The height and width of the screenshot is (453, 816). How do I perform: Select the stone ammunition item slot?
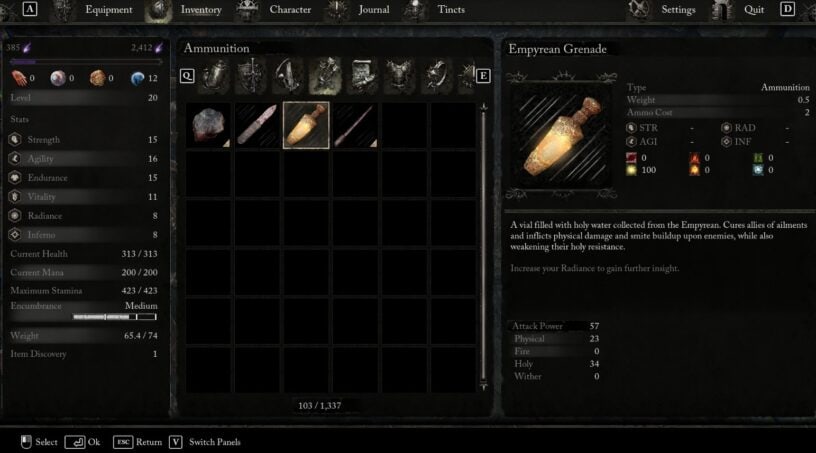pyautogui.click(x=208, y=125)
